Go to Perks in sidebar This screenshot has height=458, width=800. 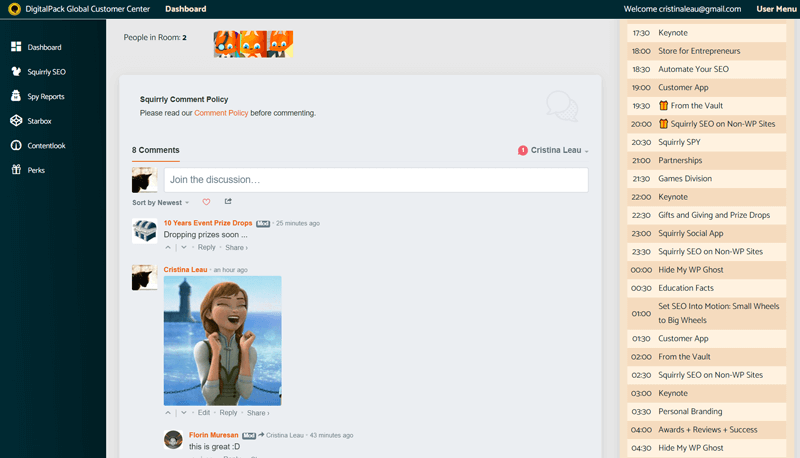[36, 170]
